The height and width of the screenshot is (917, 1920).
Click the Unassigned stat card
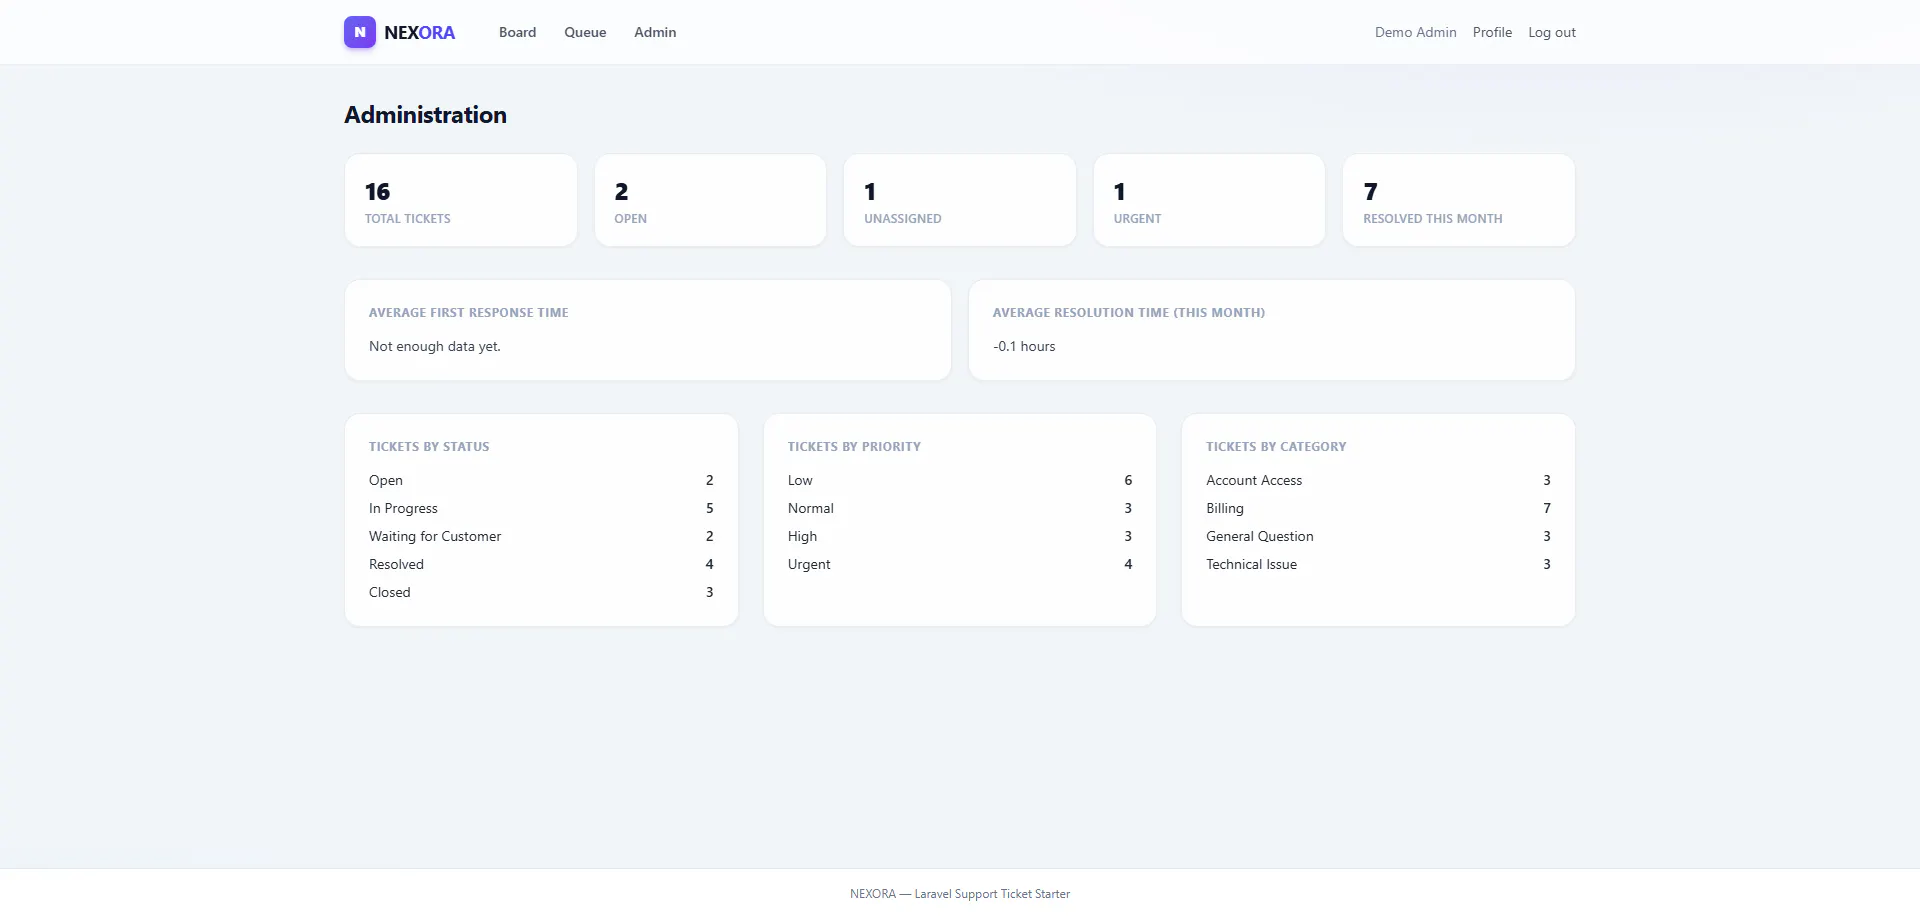pos(960,200)
